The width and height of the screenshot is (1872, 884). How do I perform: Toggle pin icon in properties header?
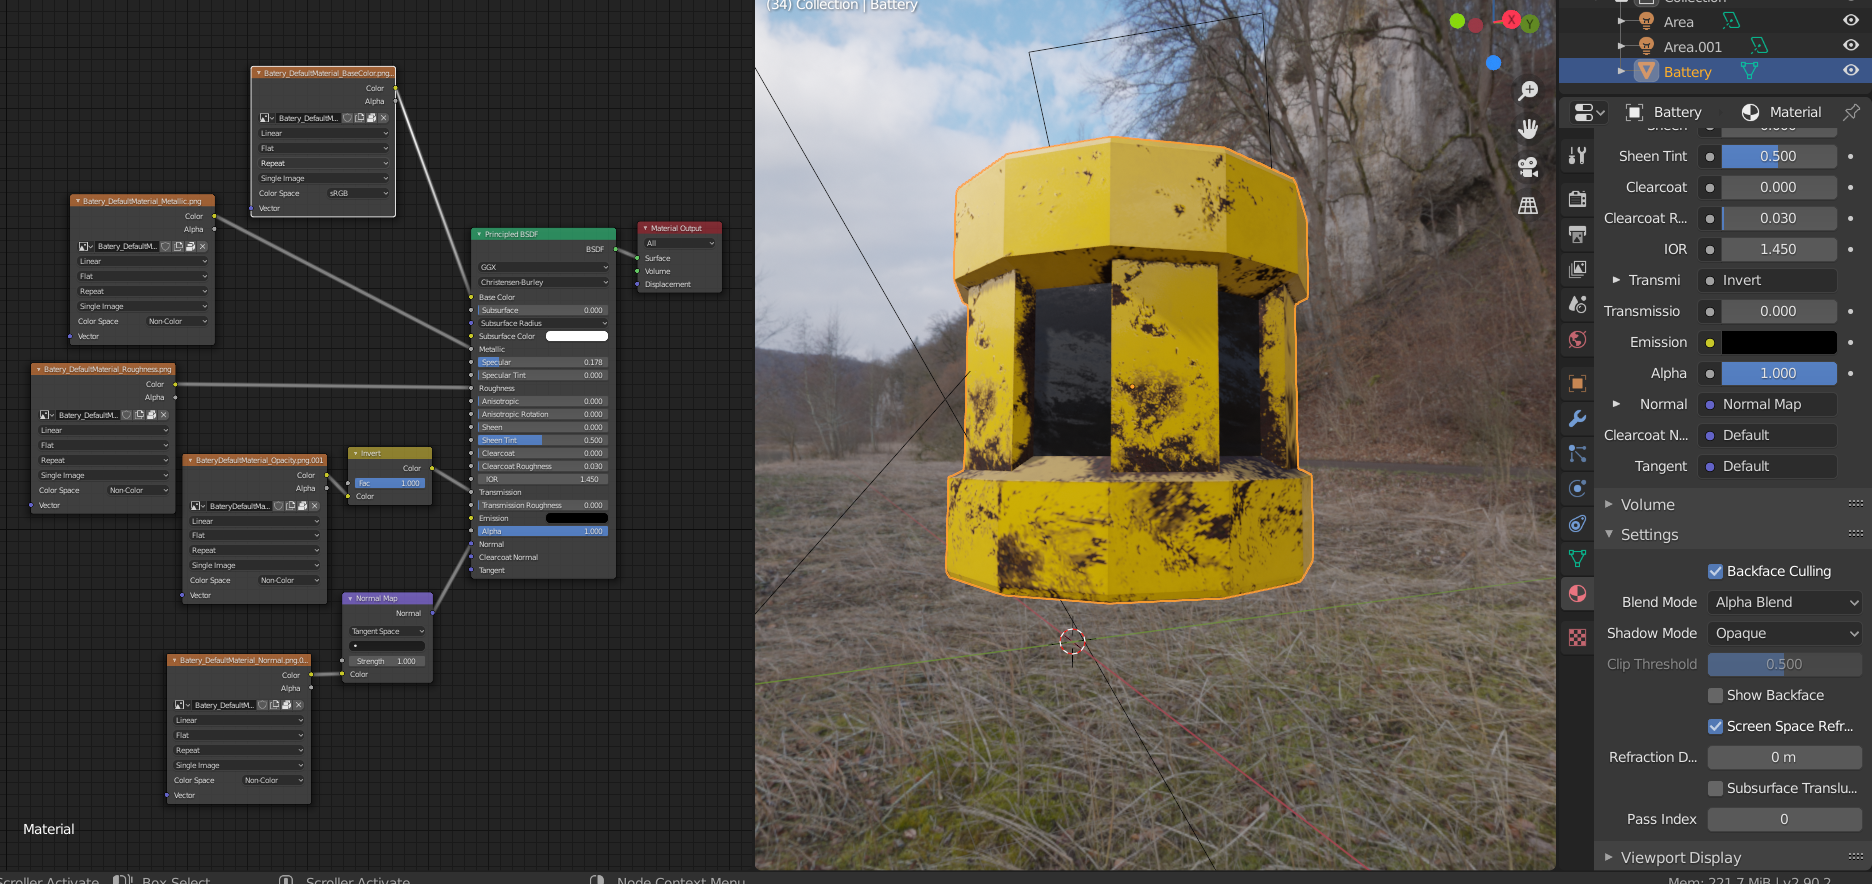1851,112
